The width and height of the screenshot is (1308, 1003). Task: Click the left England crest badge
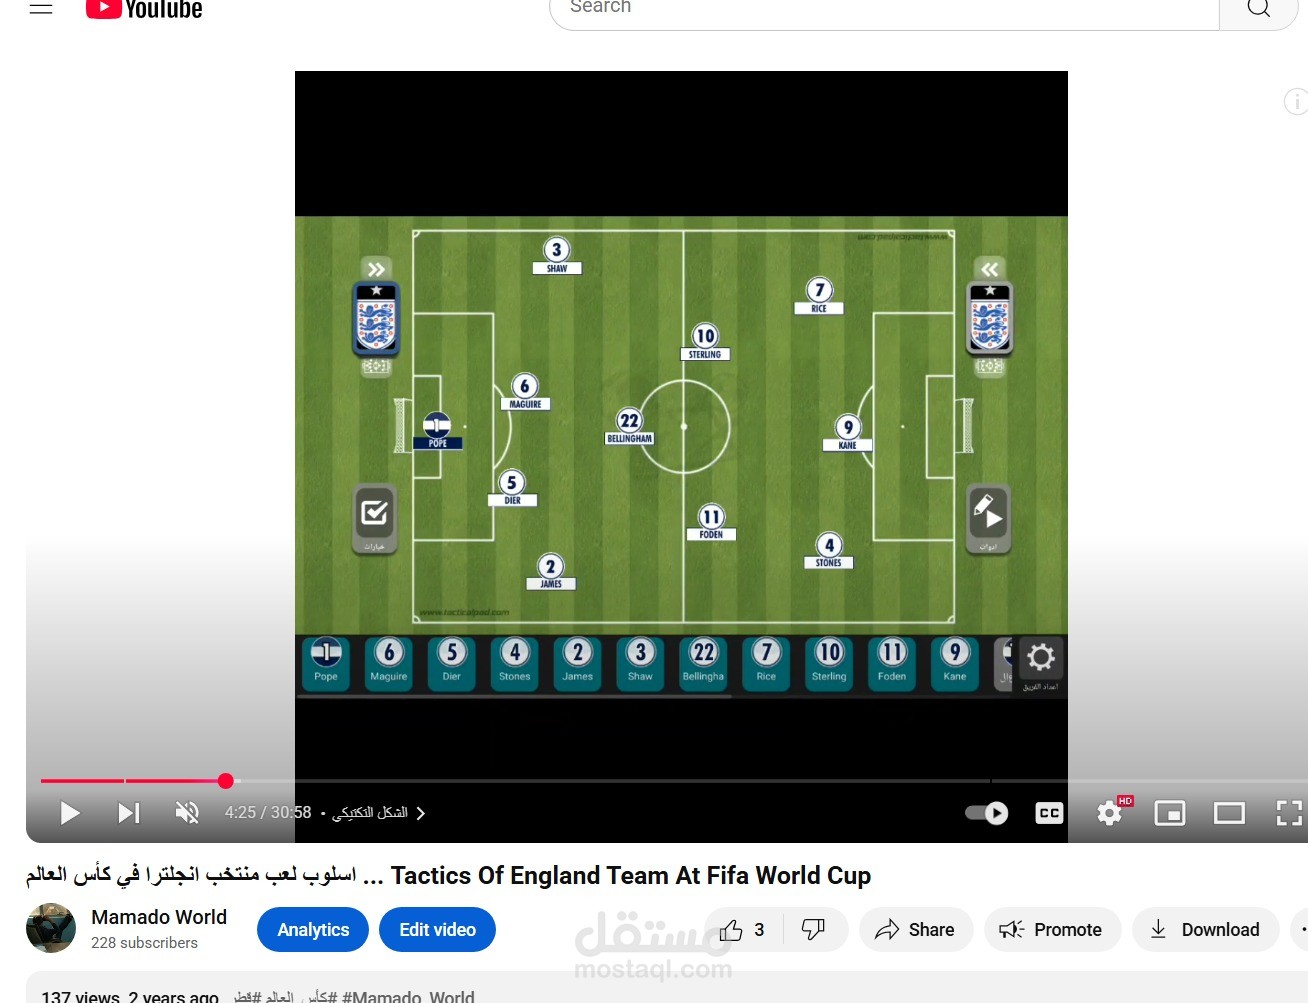point(376,319)
